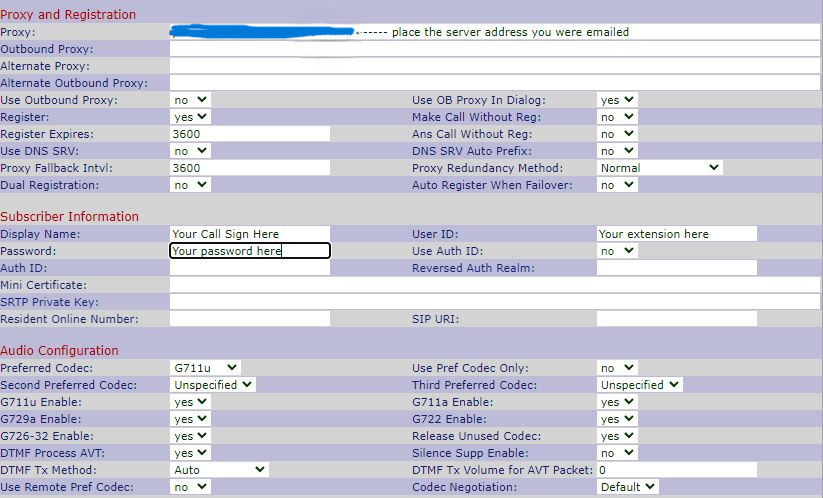Click the User ID input field

pyautogui.click(x=676, y=234)
